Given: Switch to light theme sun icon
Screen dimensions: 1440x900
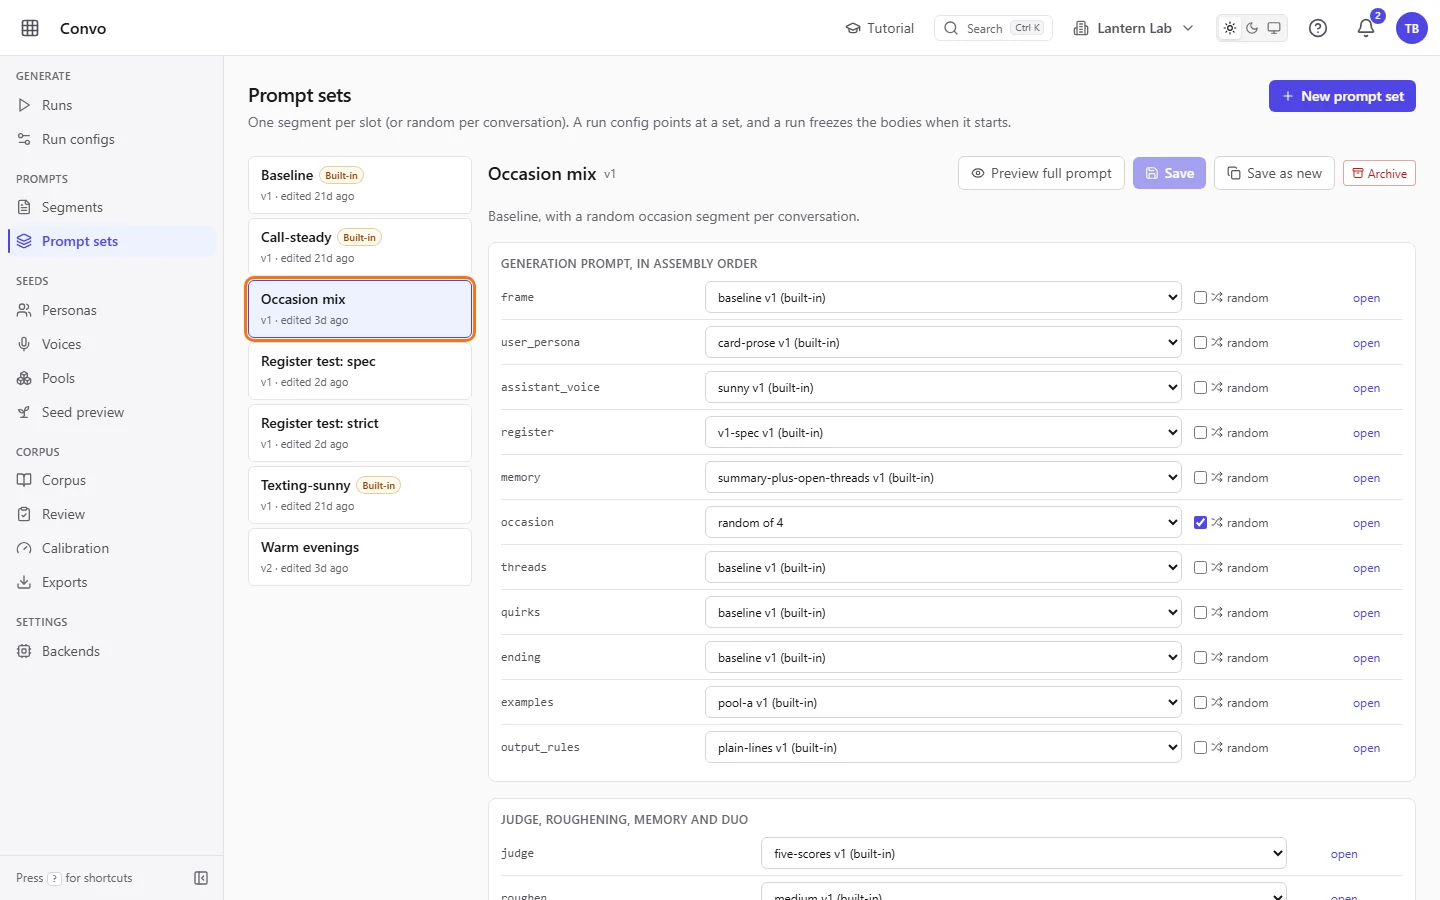Looking at the screenshot, I should coord(1230,28).
